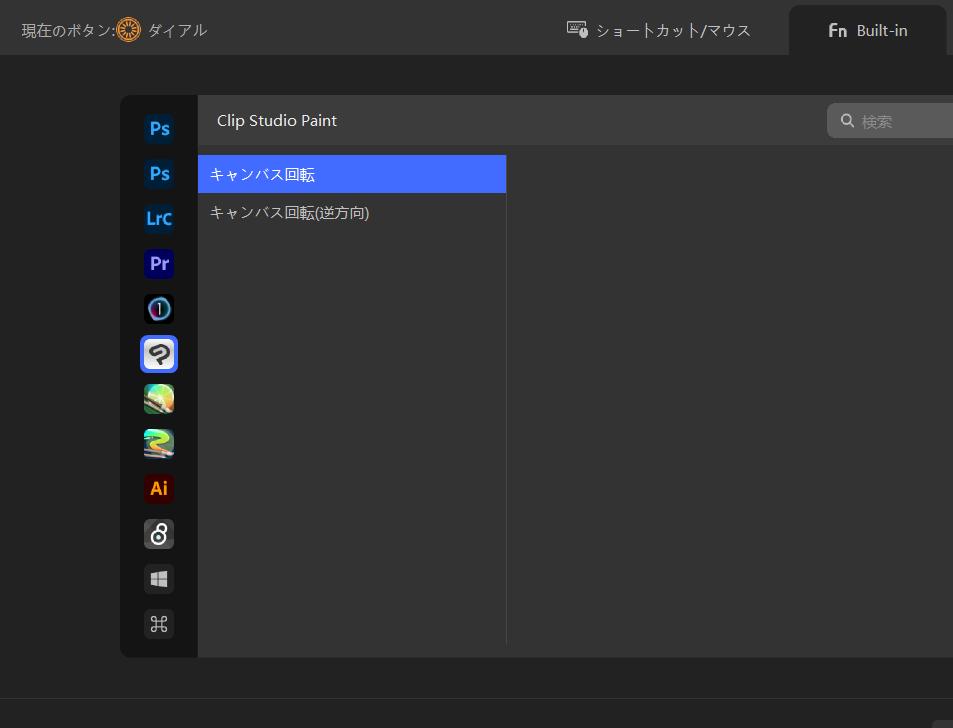Click the Clip Studio Paint panel title
This screenshot has height=728, width=953.
click(x=277, y=120)
